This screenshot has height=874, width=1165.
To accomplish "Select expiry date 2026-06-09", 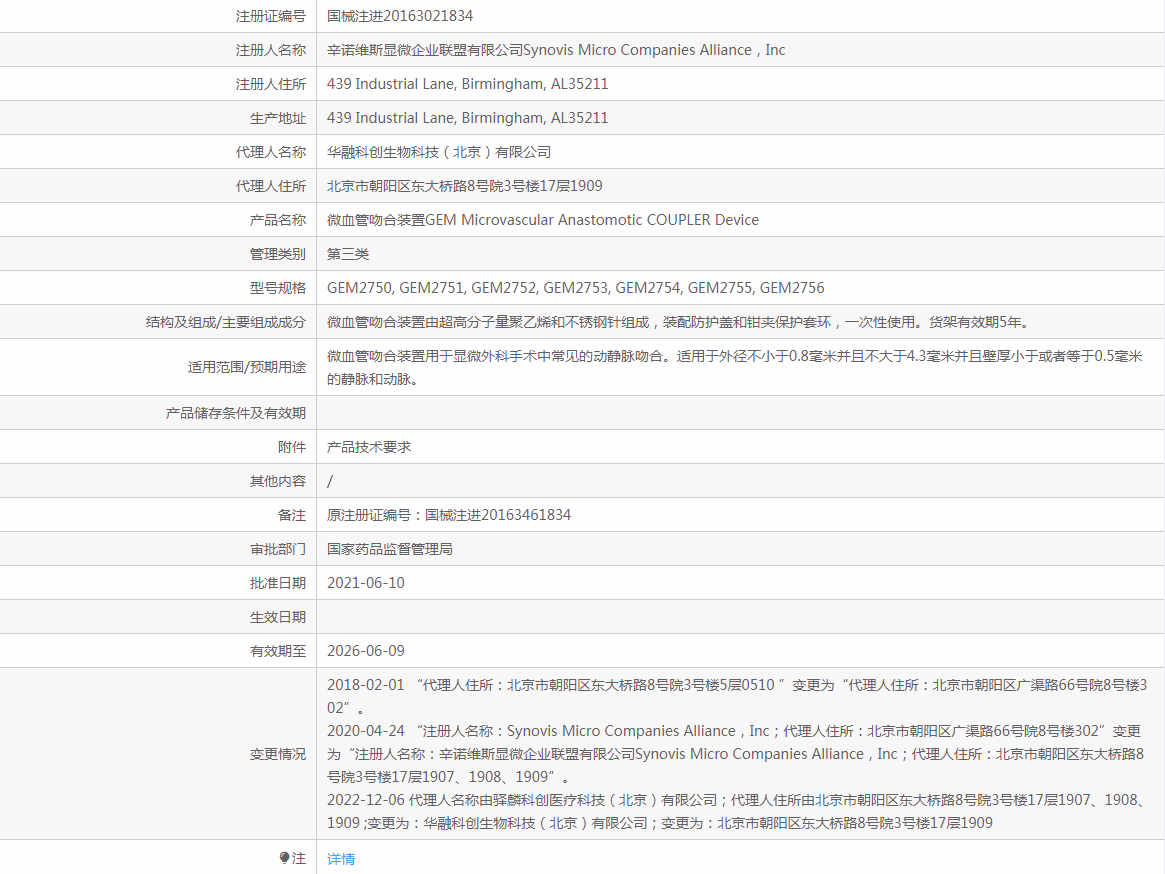I will click(x=366, y=651).
